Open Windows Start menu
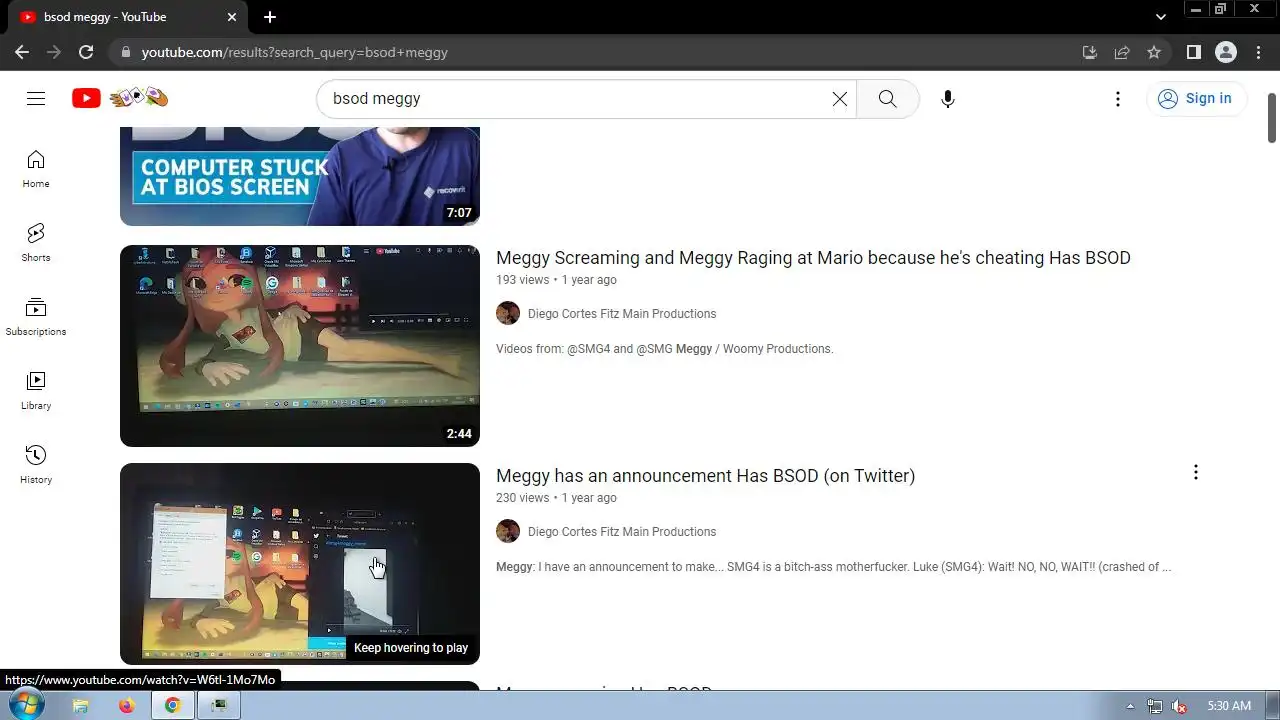 [26, 705]
